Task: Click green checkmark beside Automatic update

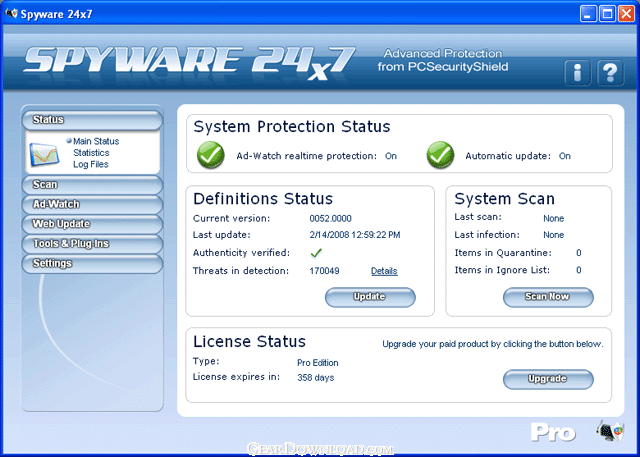Action: coord(440,155)
